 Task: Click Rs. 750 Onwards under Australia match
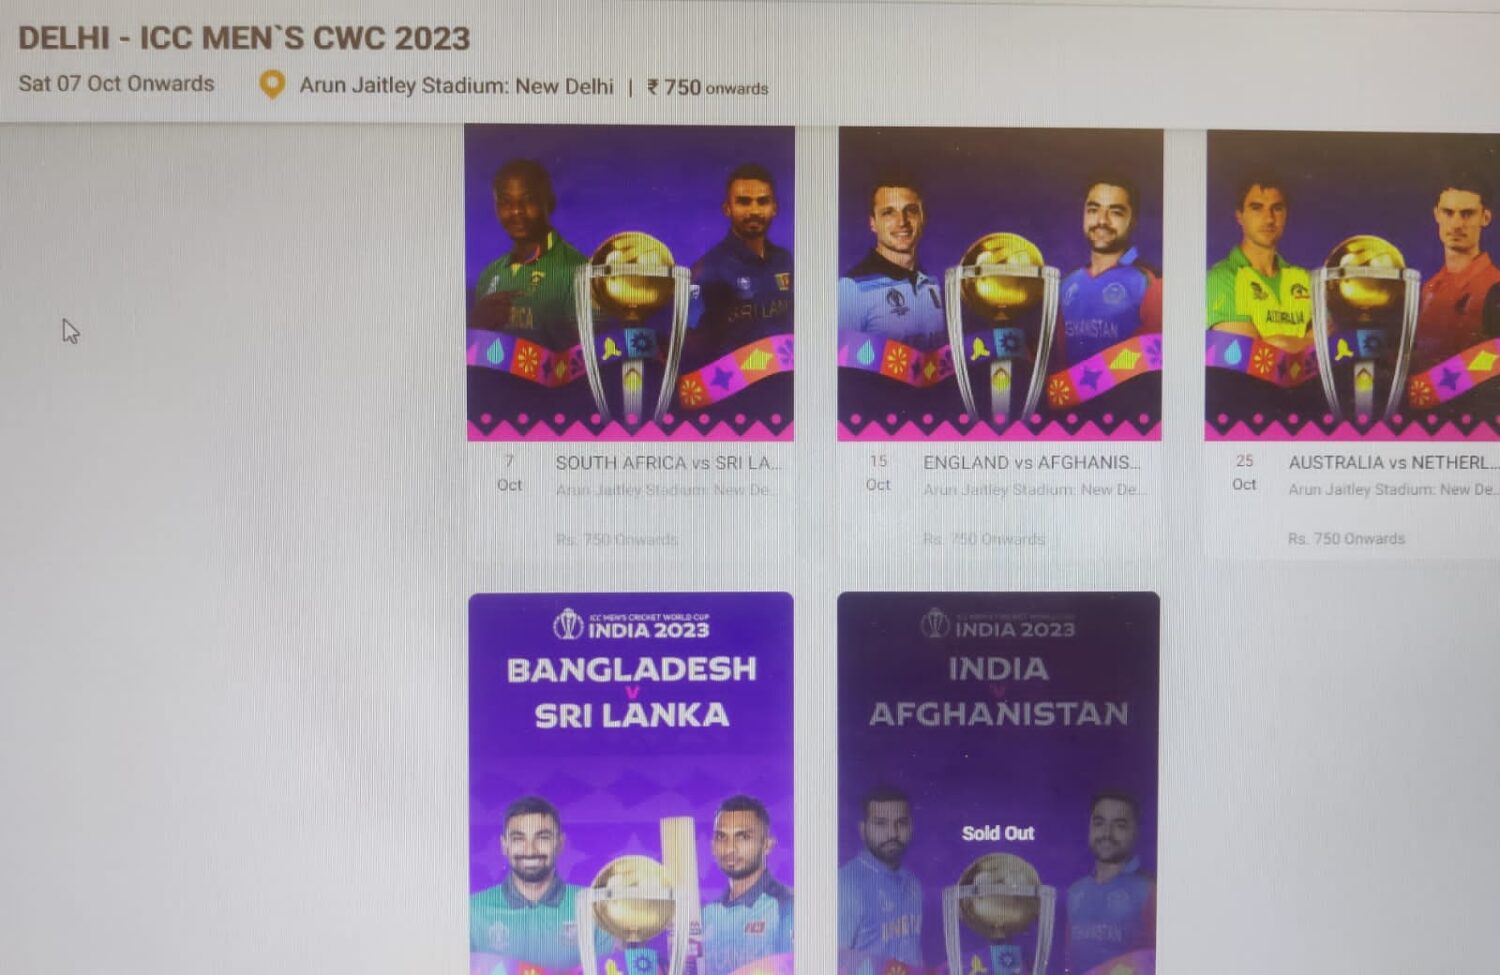1346,539
